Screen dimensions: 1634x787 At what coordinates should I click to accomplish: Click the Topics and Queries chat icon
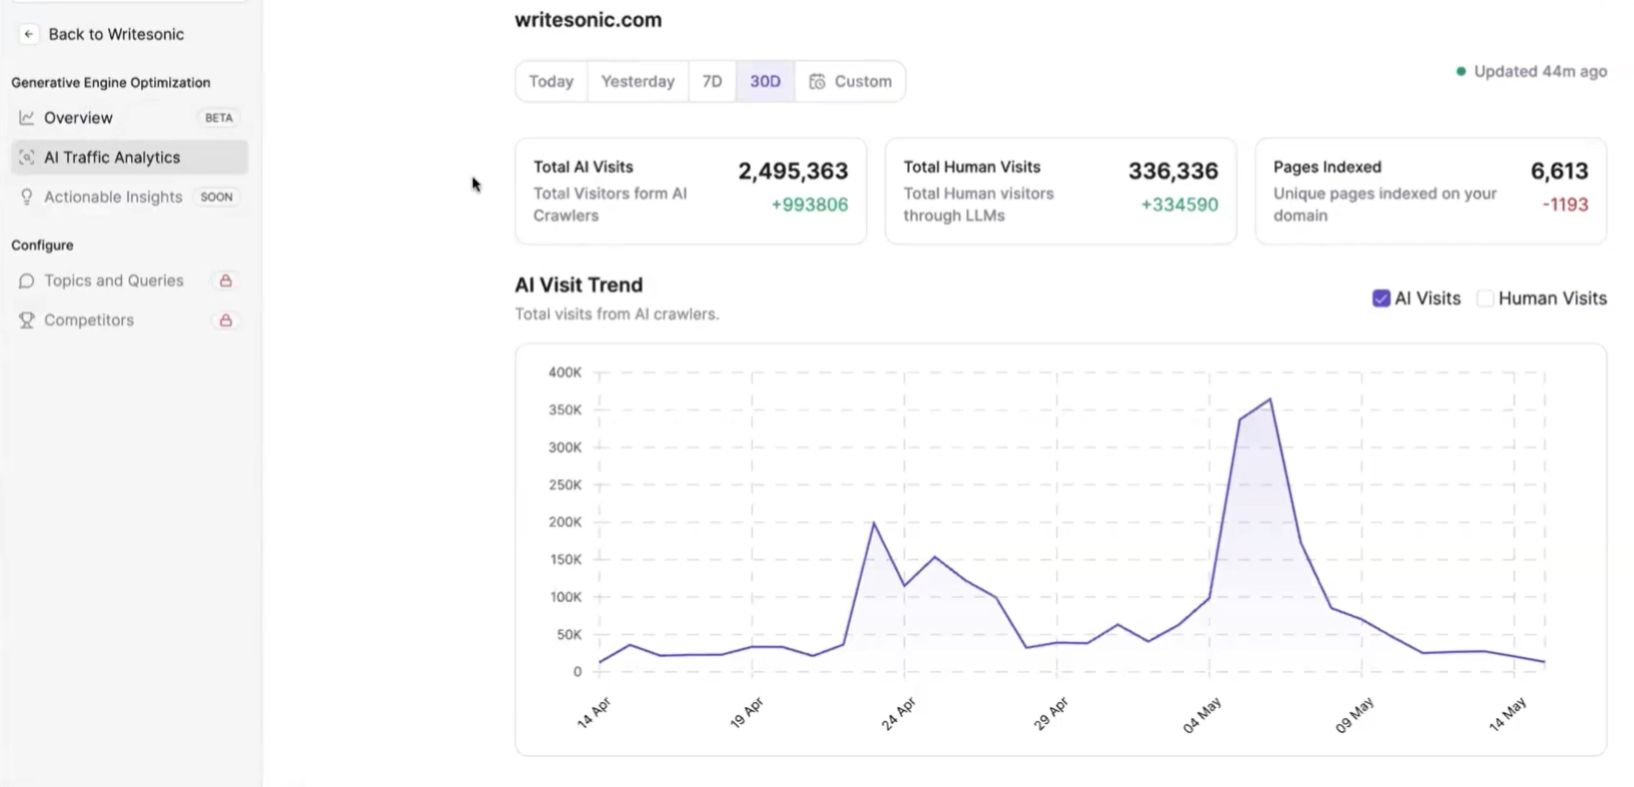[x=27, y=281]
